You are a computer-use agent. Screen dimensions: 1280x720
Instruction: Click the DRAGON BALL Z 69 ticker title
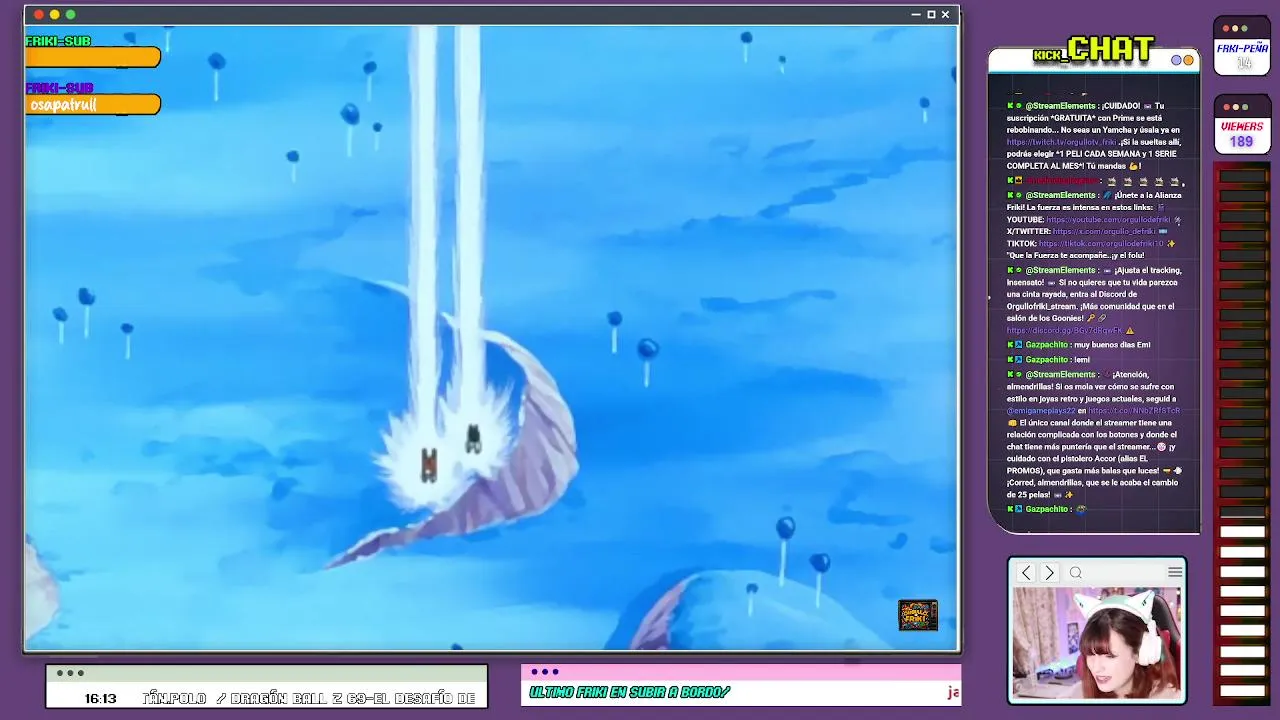(x=353, y=698)
